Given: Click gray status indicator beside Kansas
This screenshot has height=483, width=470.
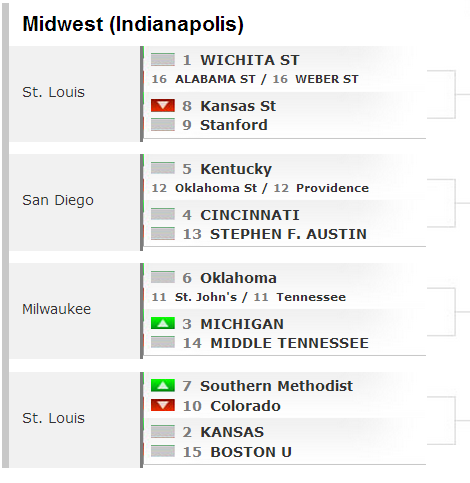Looking at the screenshot, I should coord(163,431).
